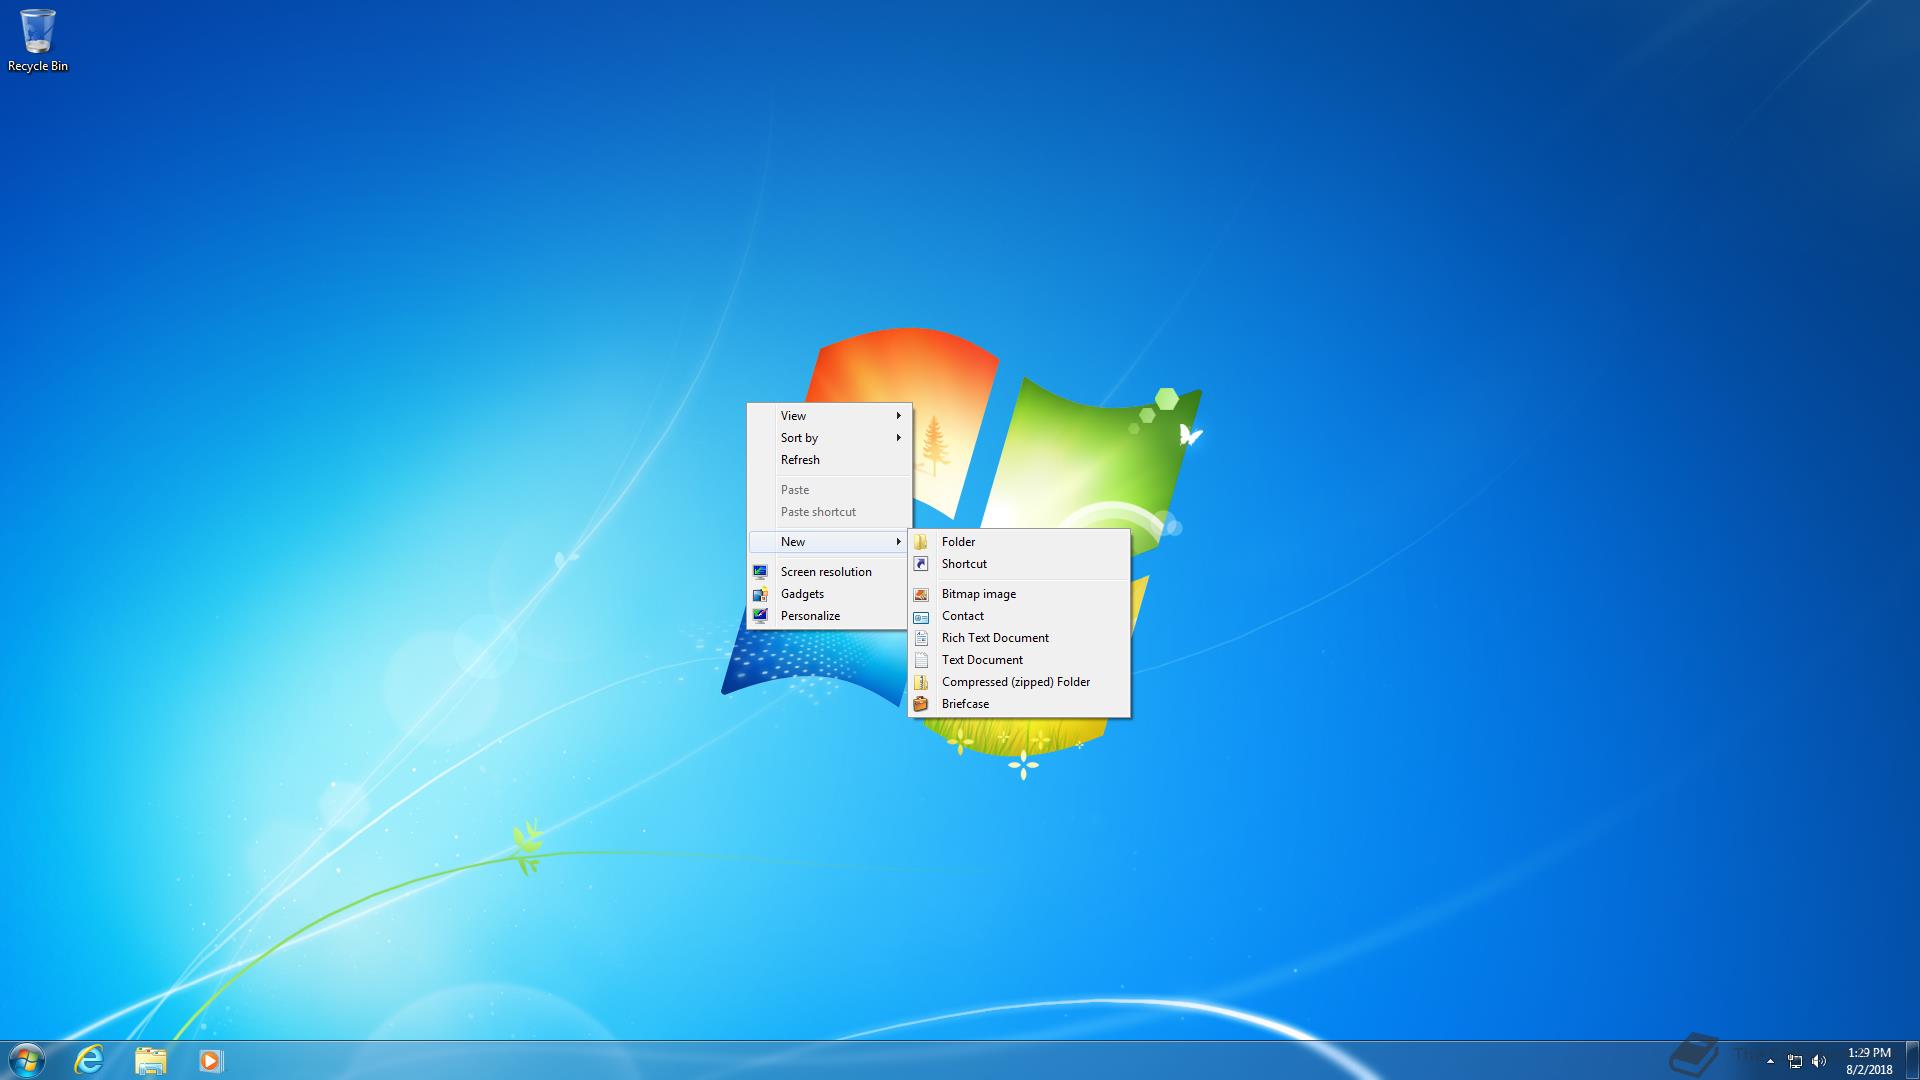Open the Start menu orb

click(26, 1060)
